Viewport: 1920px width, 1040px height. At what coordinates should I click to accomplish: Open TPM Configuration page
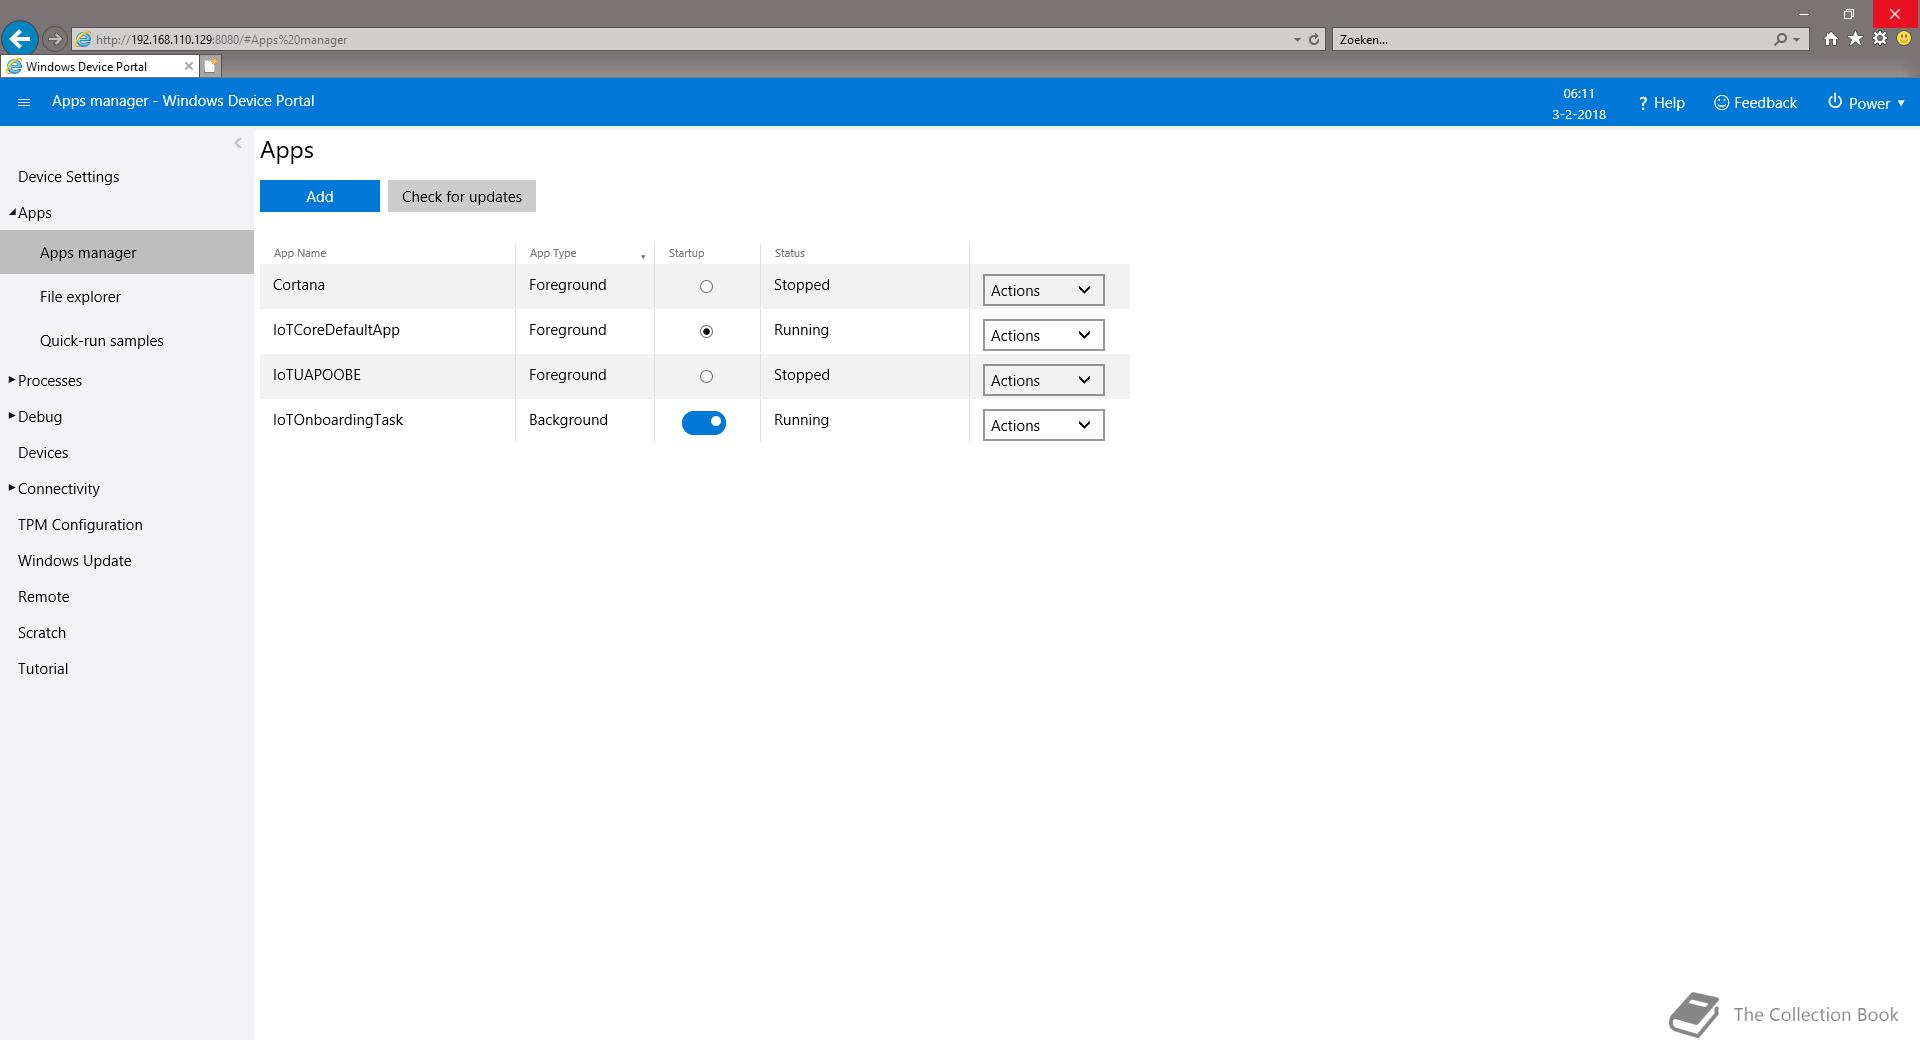(x=80, y=525)
